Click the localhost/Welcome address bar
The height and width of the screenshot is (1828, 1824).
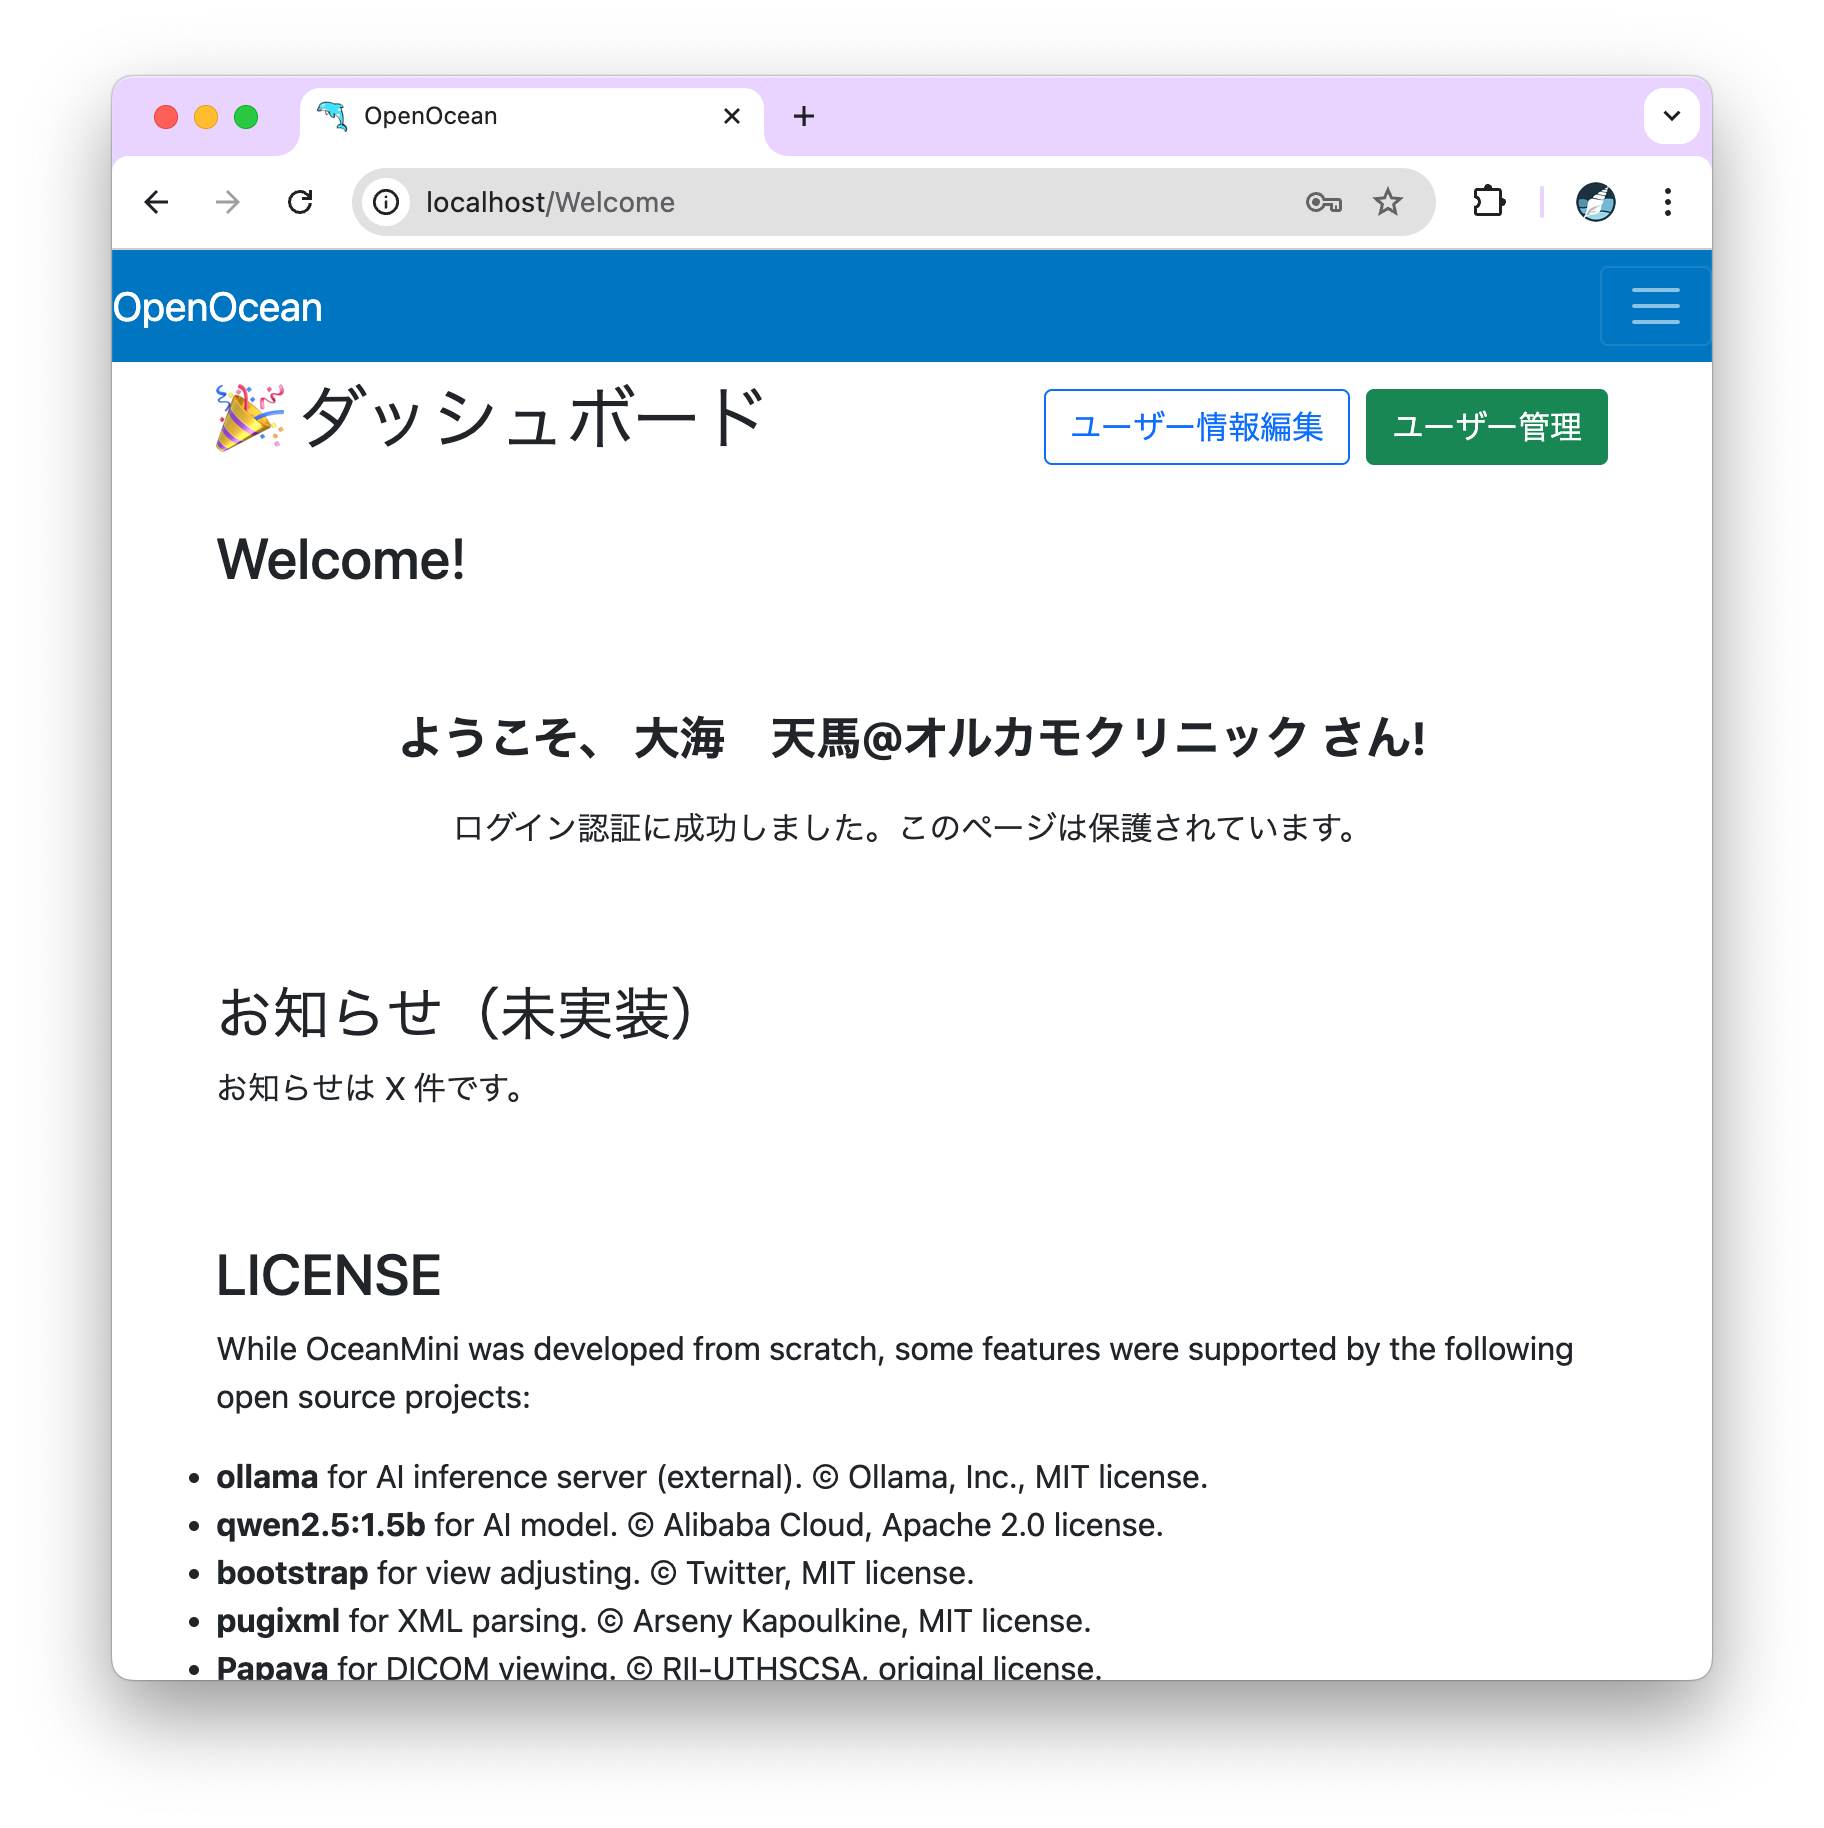pos(800,203)
